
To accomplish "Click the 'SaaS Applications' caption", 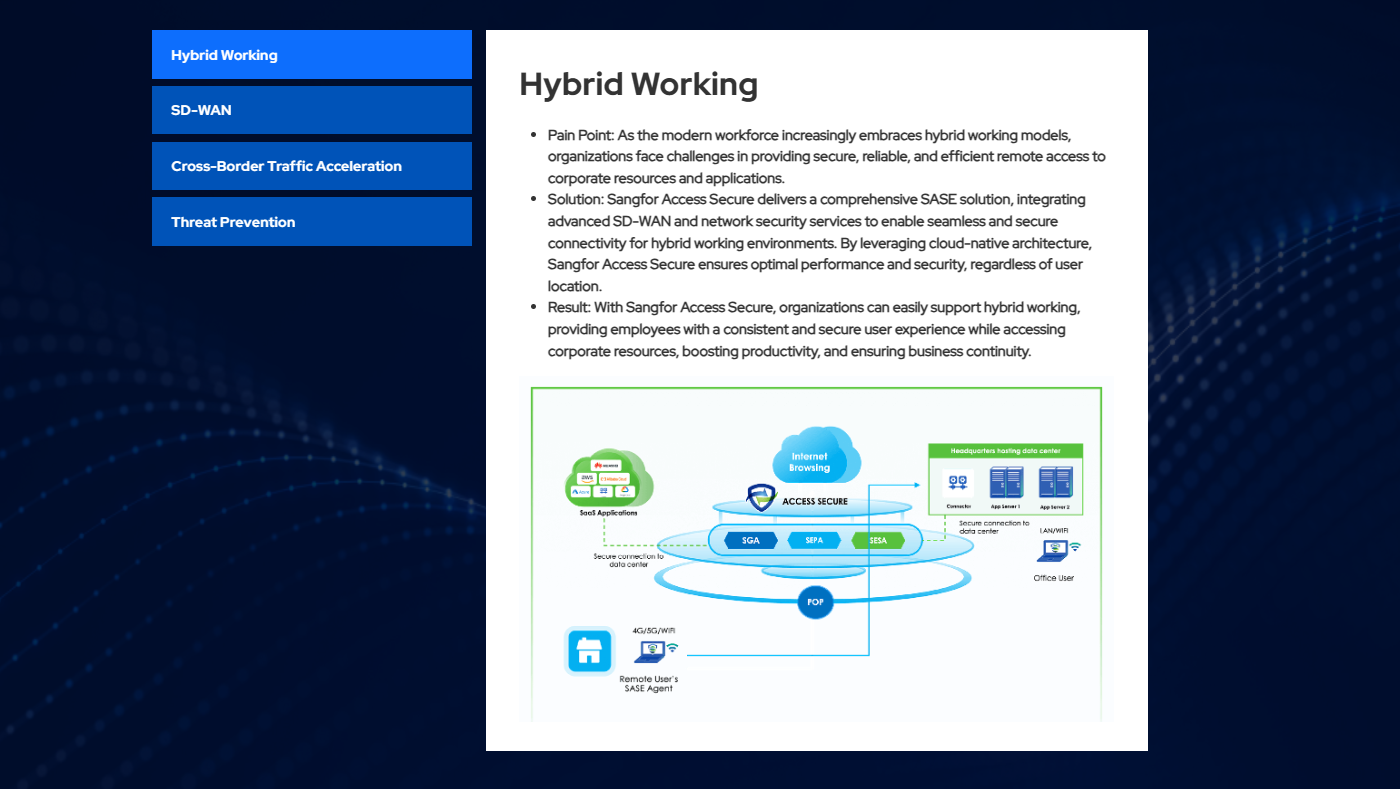I will [x=609, y=513].
